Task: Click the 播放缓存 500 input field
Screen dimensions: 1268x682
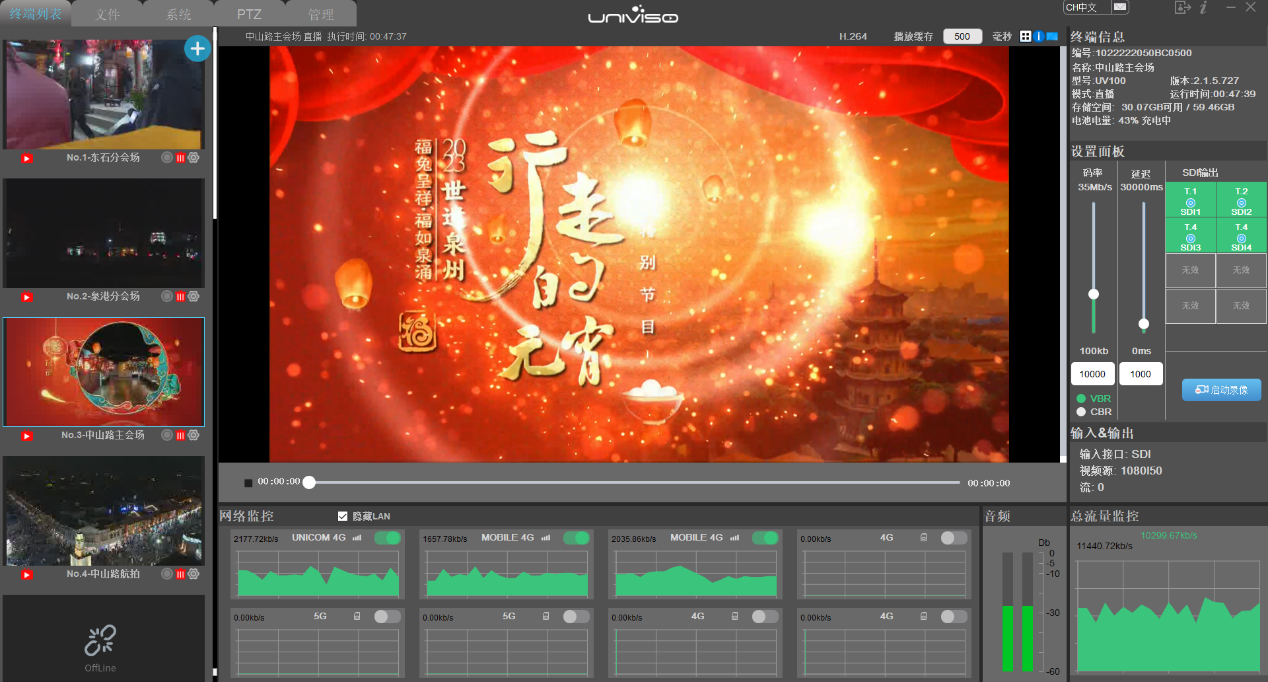Action: 962,36
